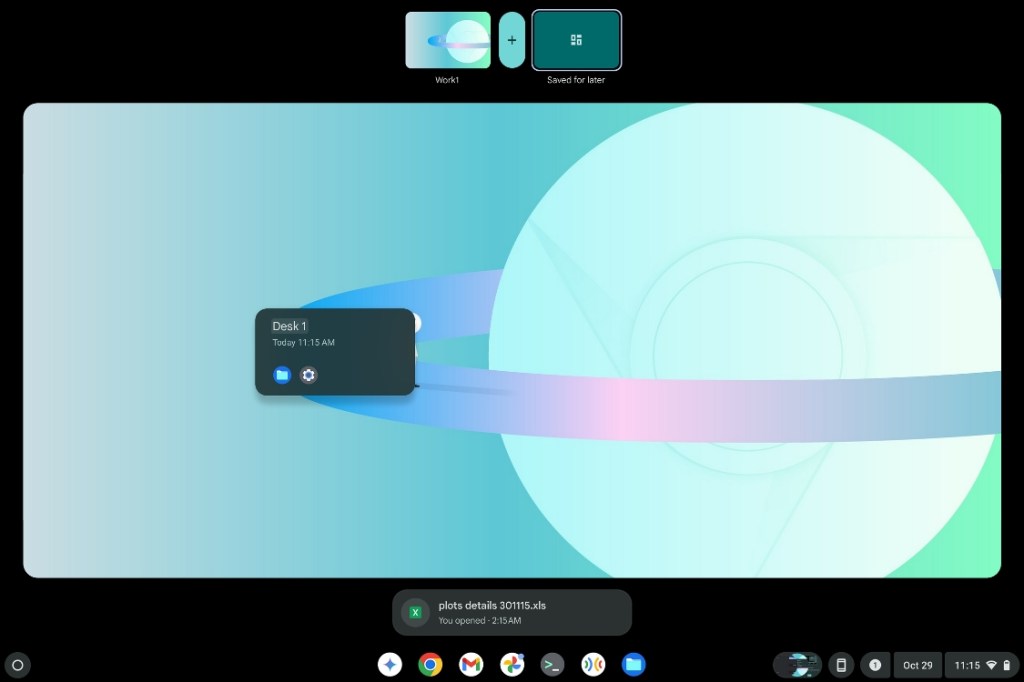
Task: Click the Settings gear in Desk 1 card
Action: pos(308,375)
